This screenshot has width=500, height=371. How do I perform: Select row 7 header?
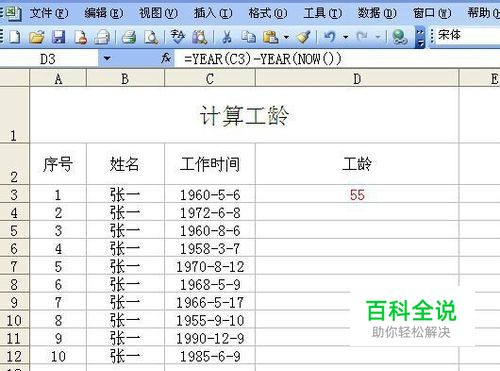coord(14,266)
